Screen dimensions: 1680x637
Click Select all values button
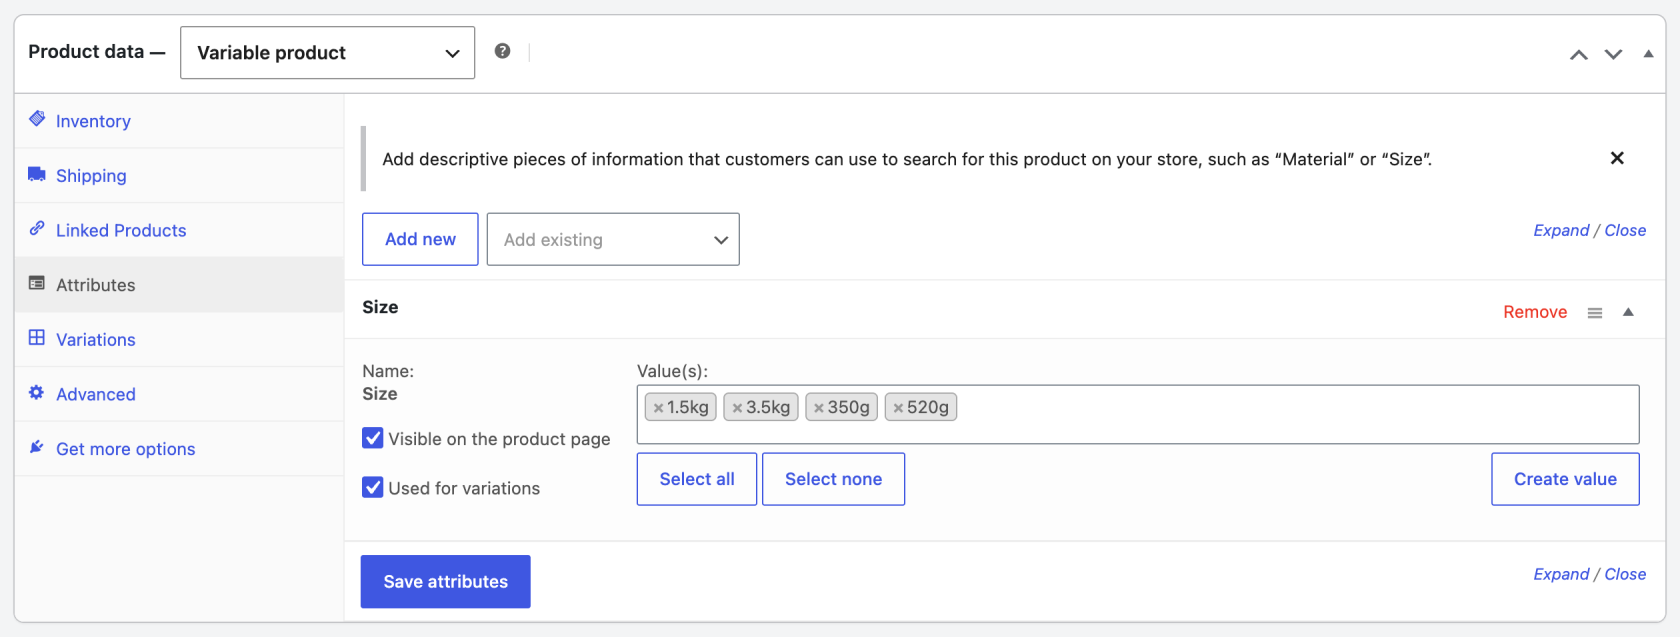tap(697, 479)
